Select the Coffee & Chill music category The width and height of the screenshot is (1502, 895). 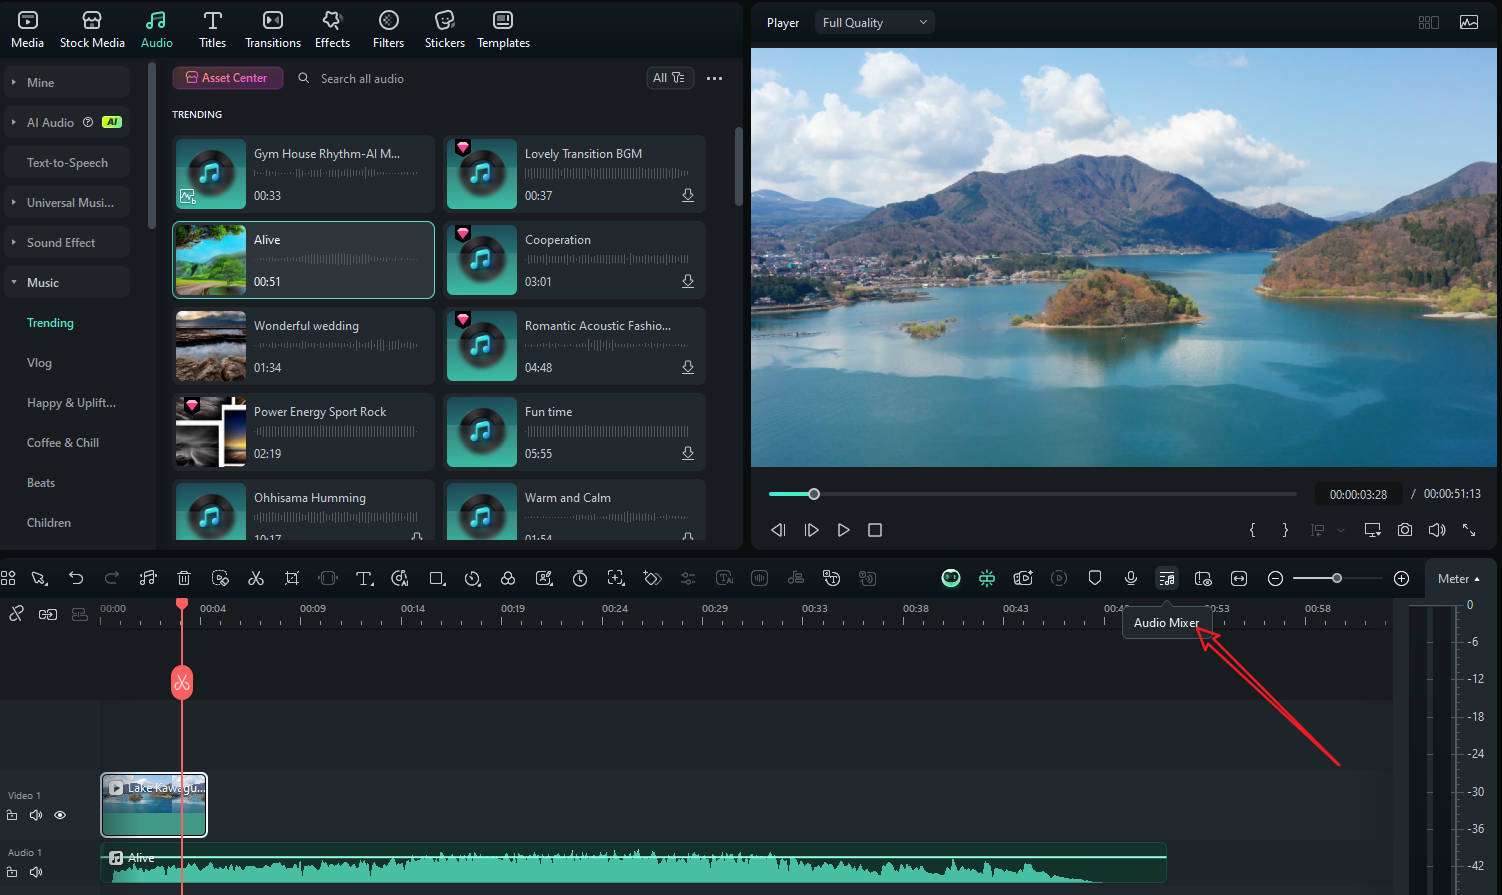(63, 443)
